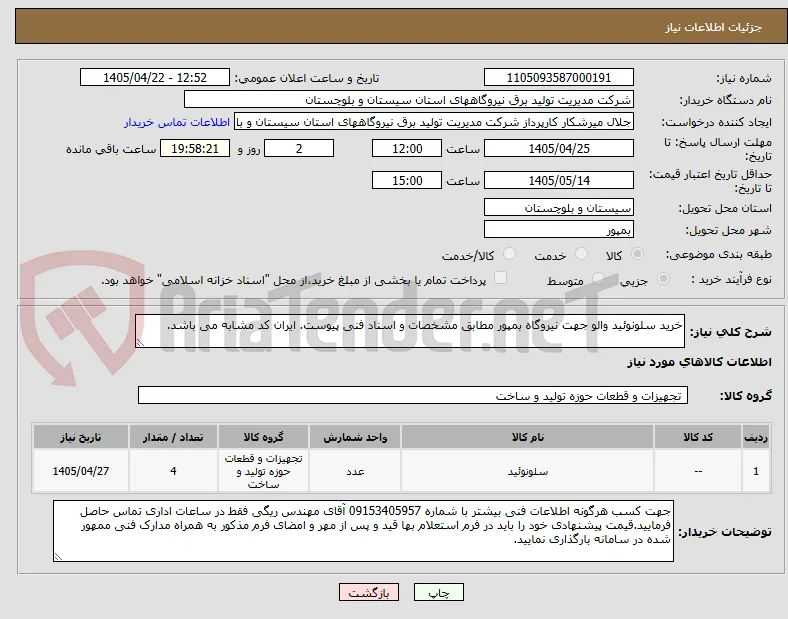Select the کالا/خدمت radio button
Image resolution: width=788 pixels, height=619 pixels.
[x=509, y=254]
